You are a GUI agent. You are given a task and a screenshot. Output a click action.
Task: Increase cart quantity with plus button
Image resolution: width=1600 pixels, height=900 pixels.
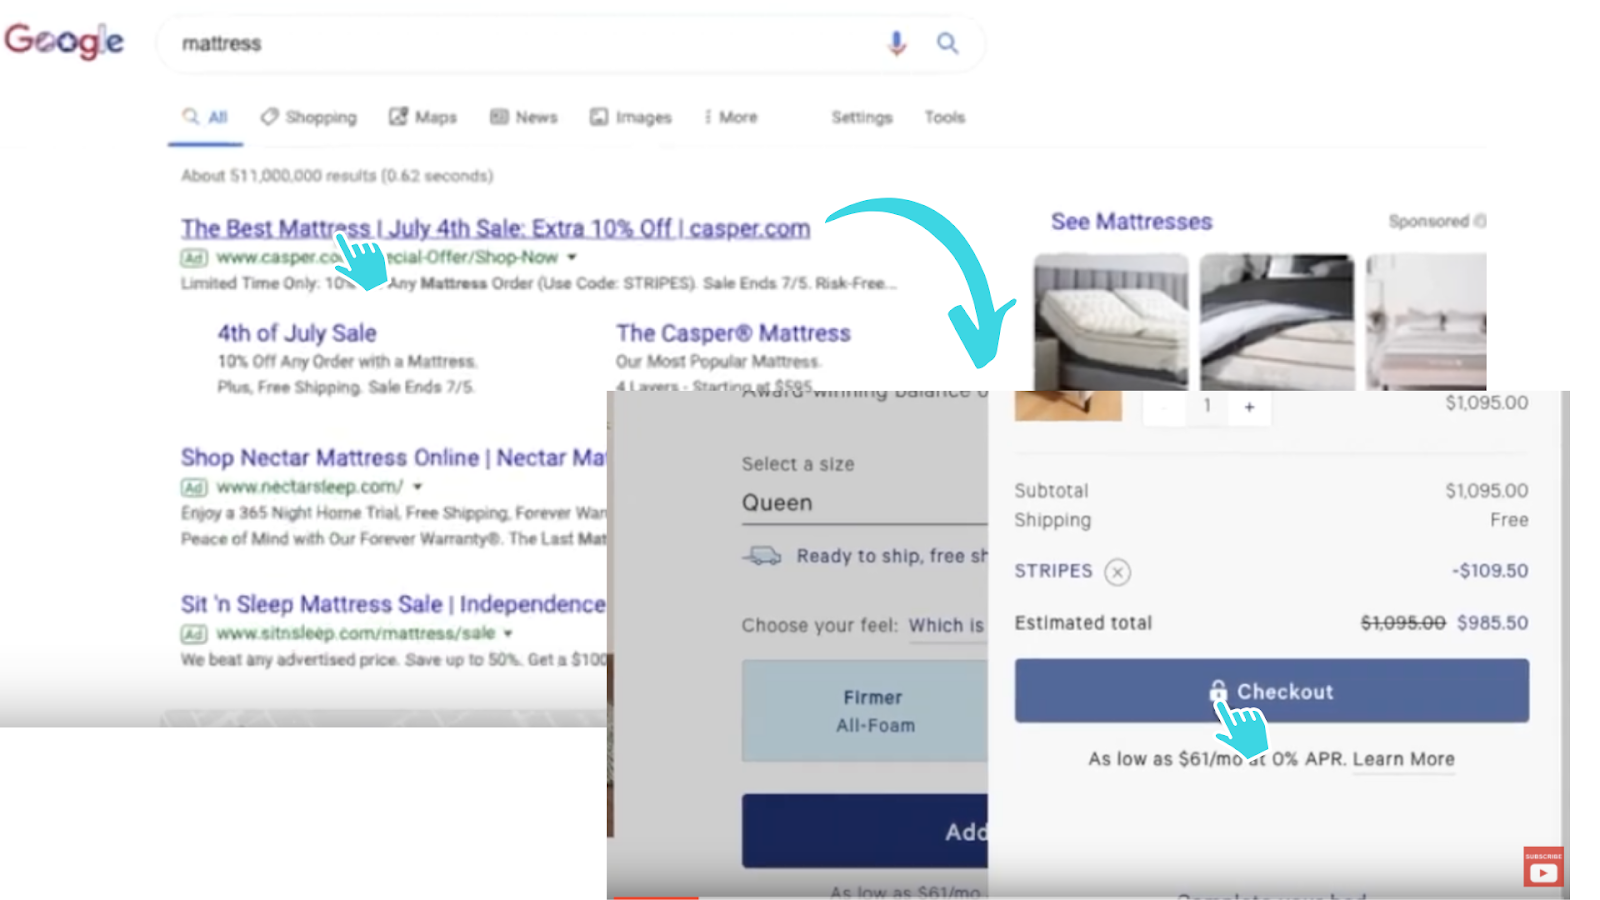pyautogui.click(x=1249, y=407)
